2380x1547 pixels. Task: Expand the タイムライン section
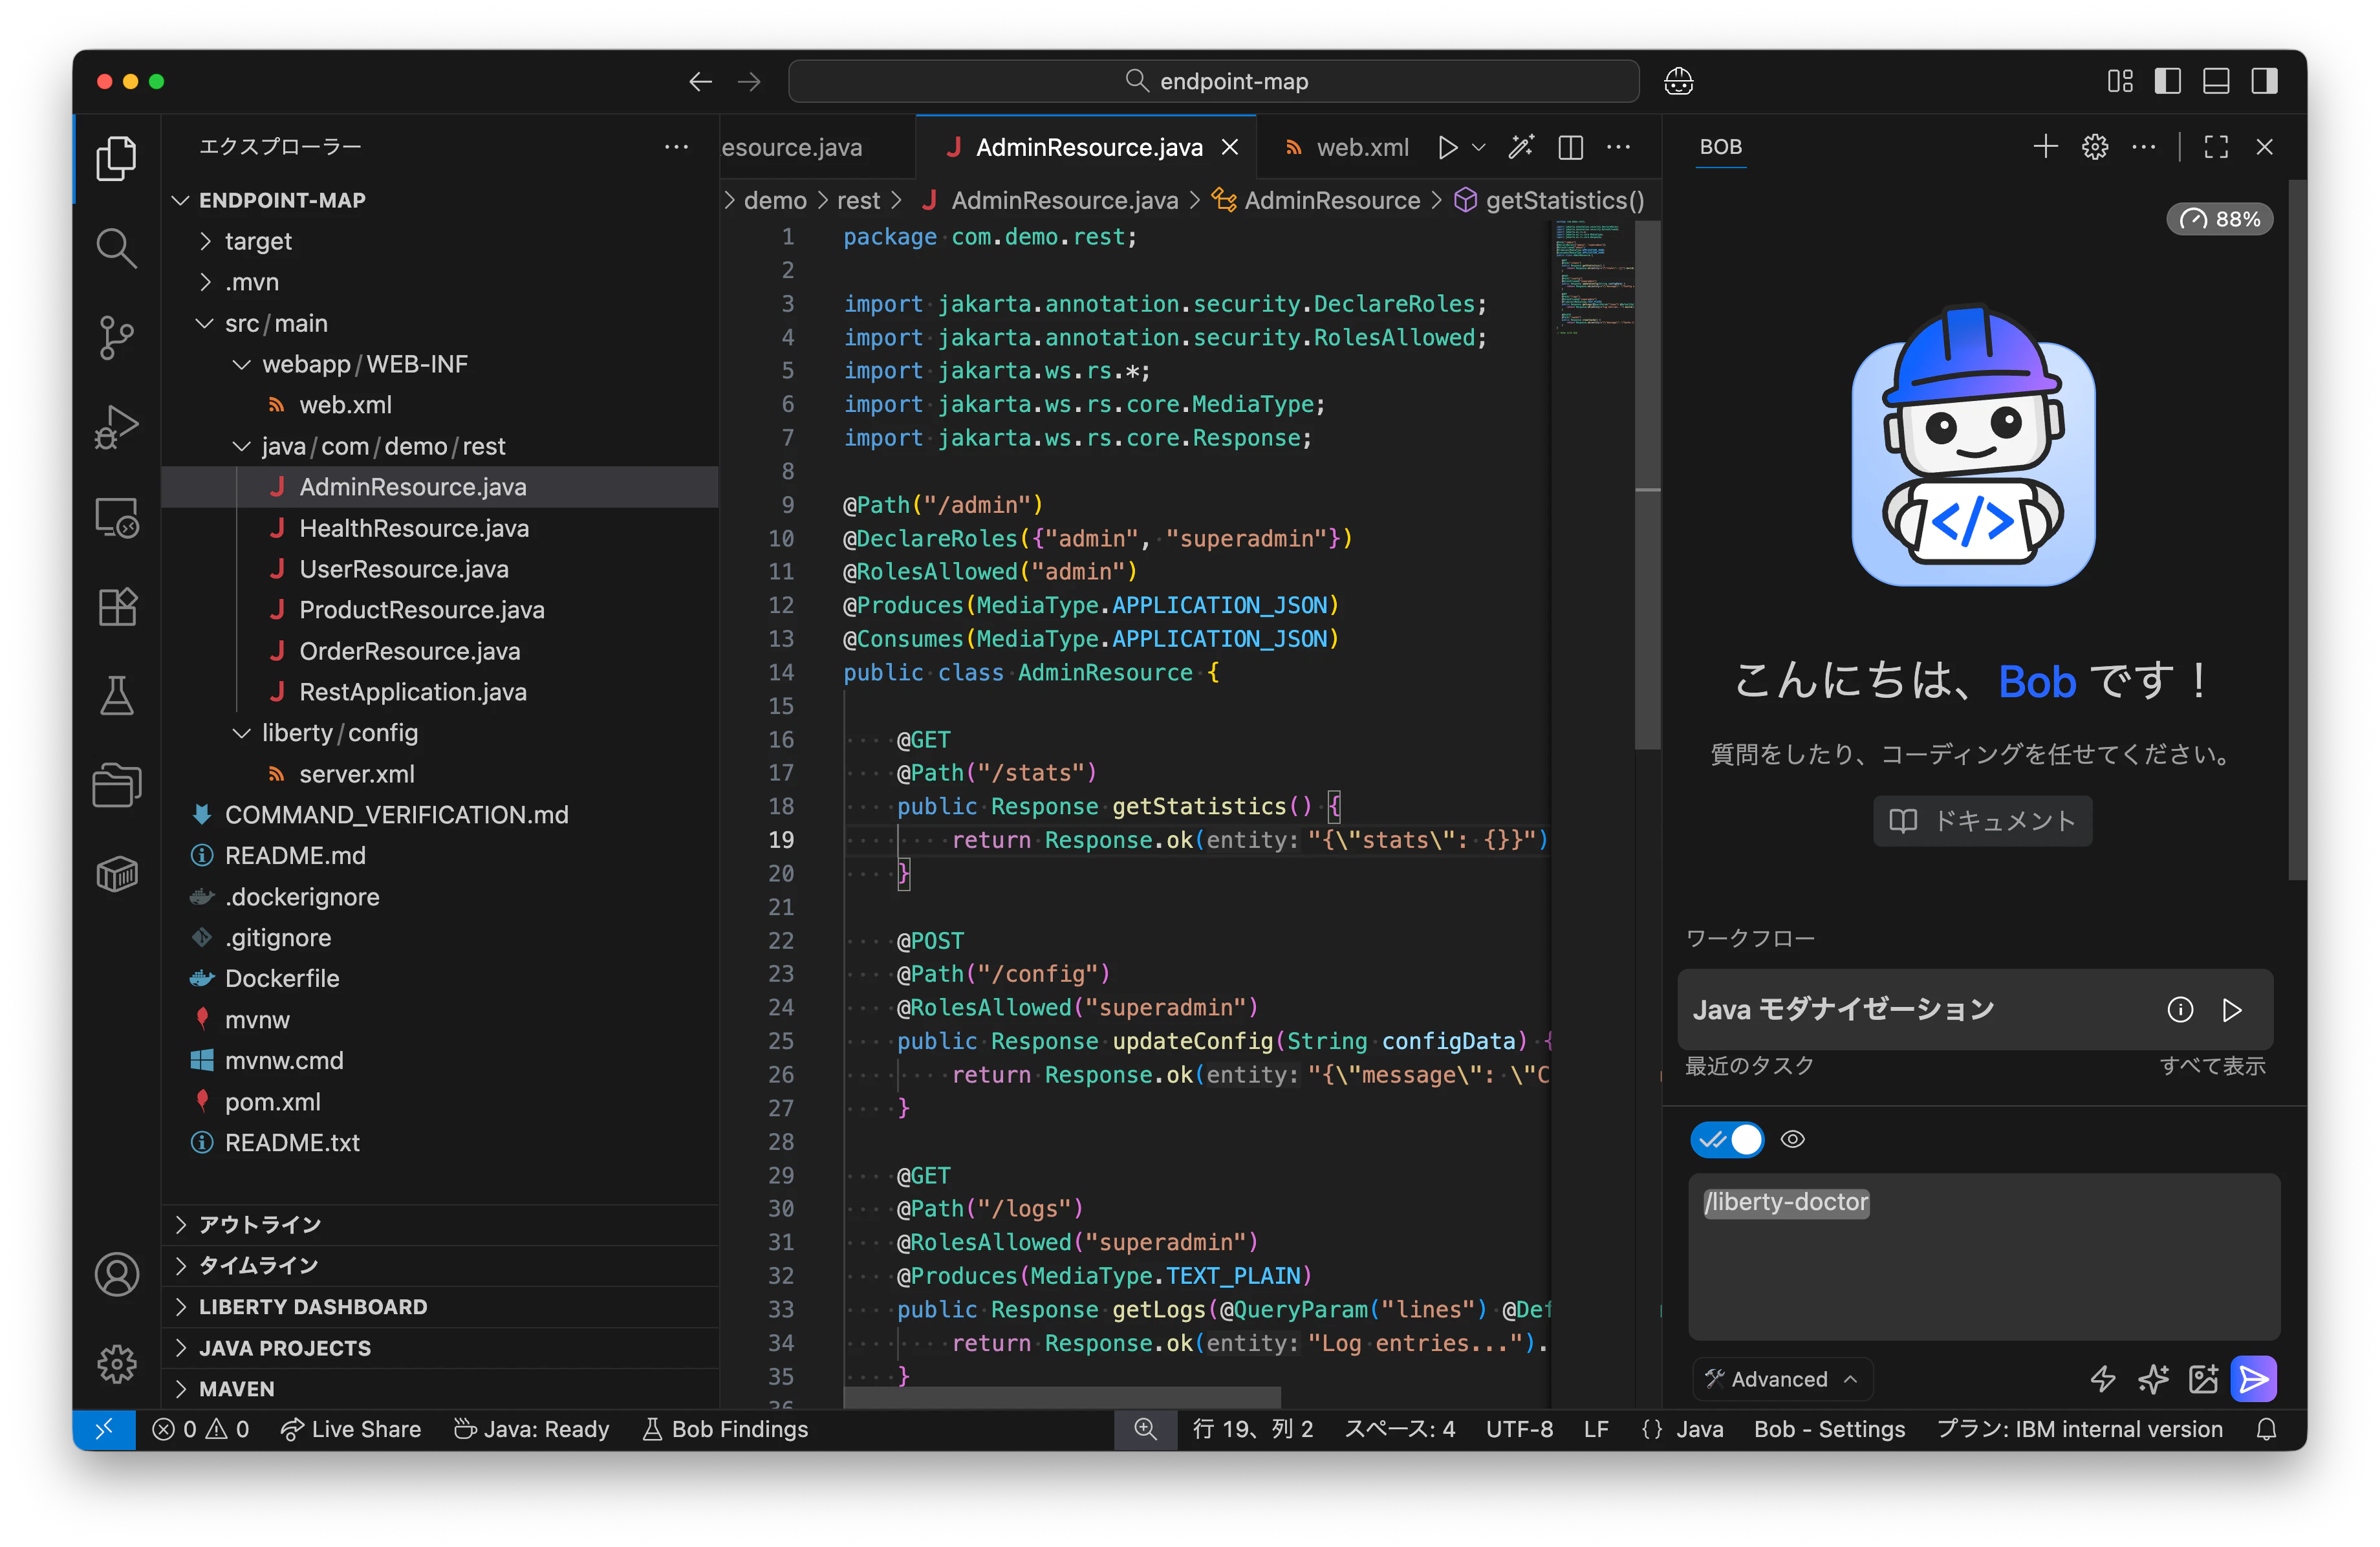(x=440, y=1266)
